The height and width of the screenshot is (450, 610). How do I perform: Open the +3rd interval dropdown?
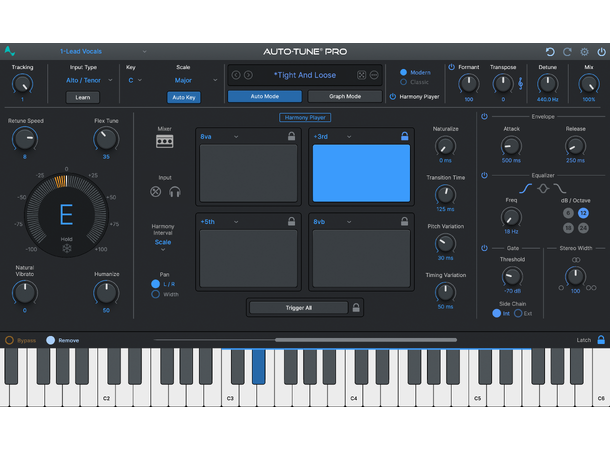(x=333, y=137)
